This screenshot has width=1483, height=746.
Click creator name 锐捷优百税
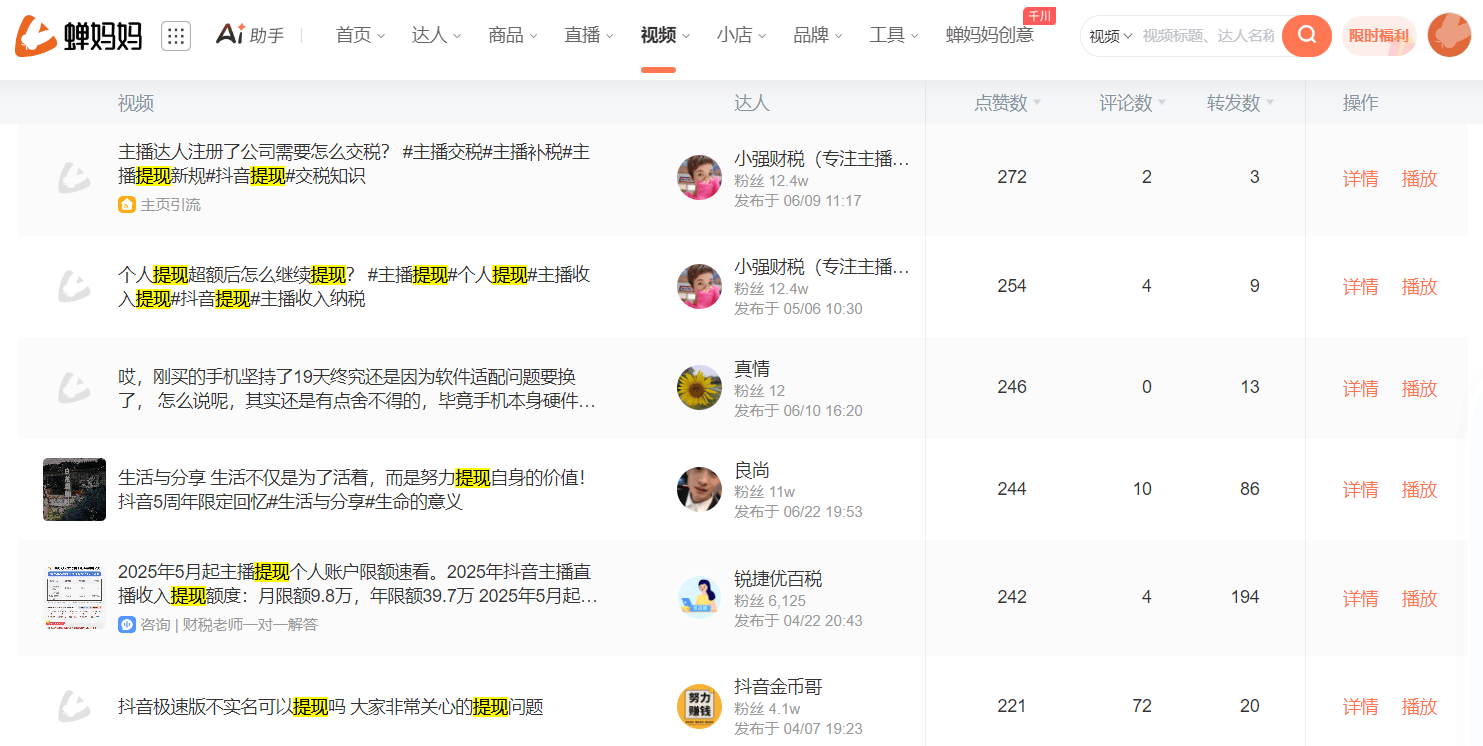(778, 579)
